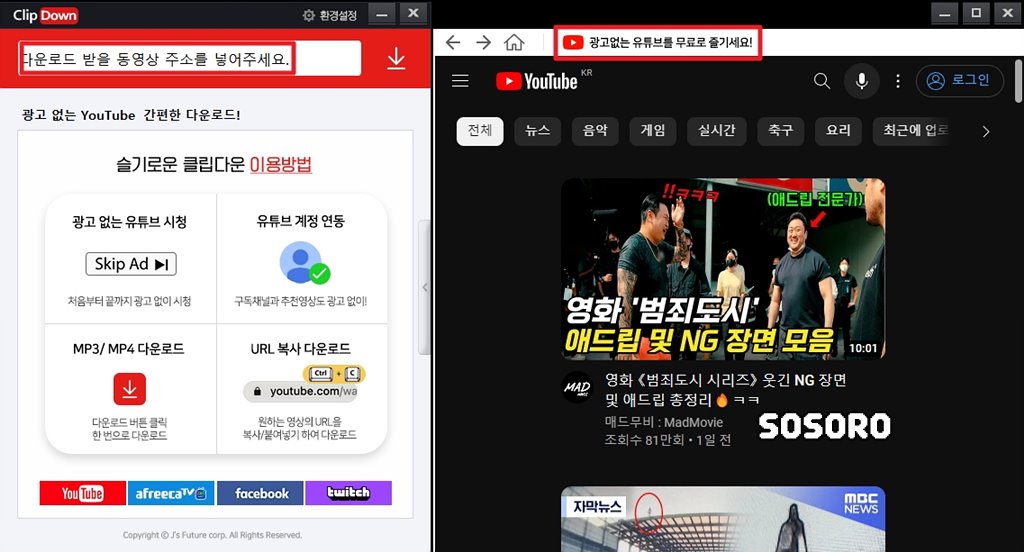Click the twitch logo
The image size is (1024, 552).
[349, 493]
